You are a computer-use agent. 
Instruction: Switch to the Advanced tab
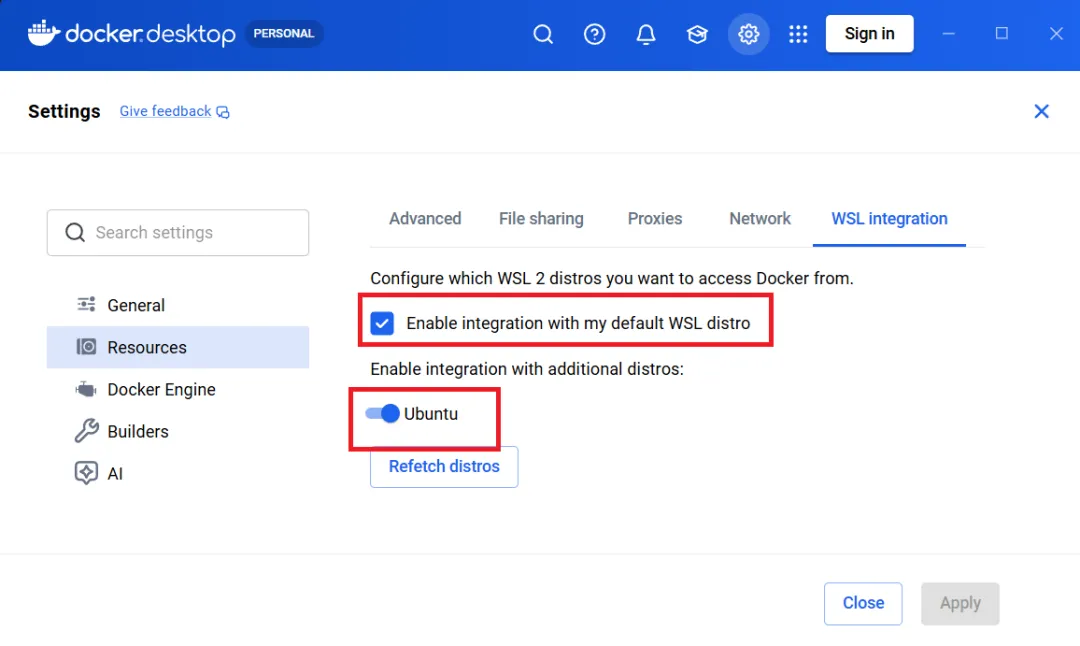pyautogui.click(x=425, y=218)
